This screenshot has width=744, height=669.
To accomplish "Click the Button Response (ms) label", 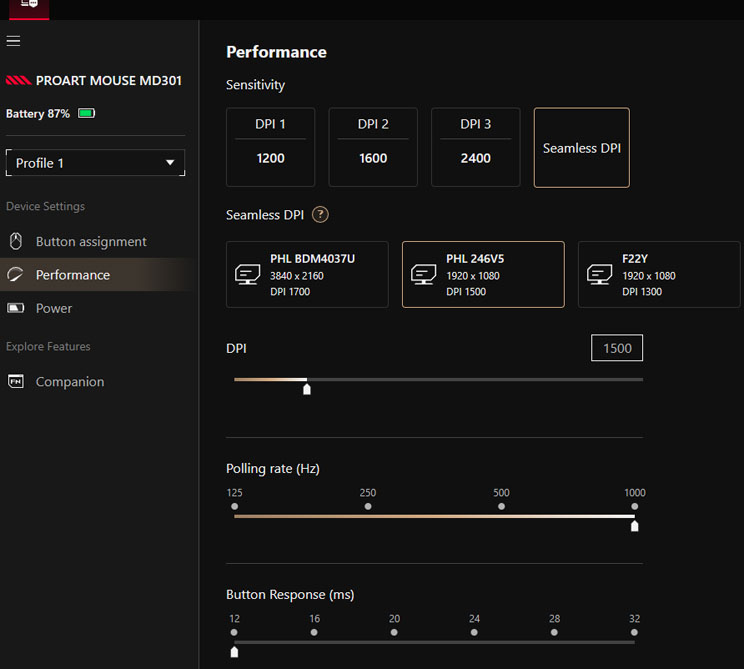I will pos(290,595).
